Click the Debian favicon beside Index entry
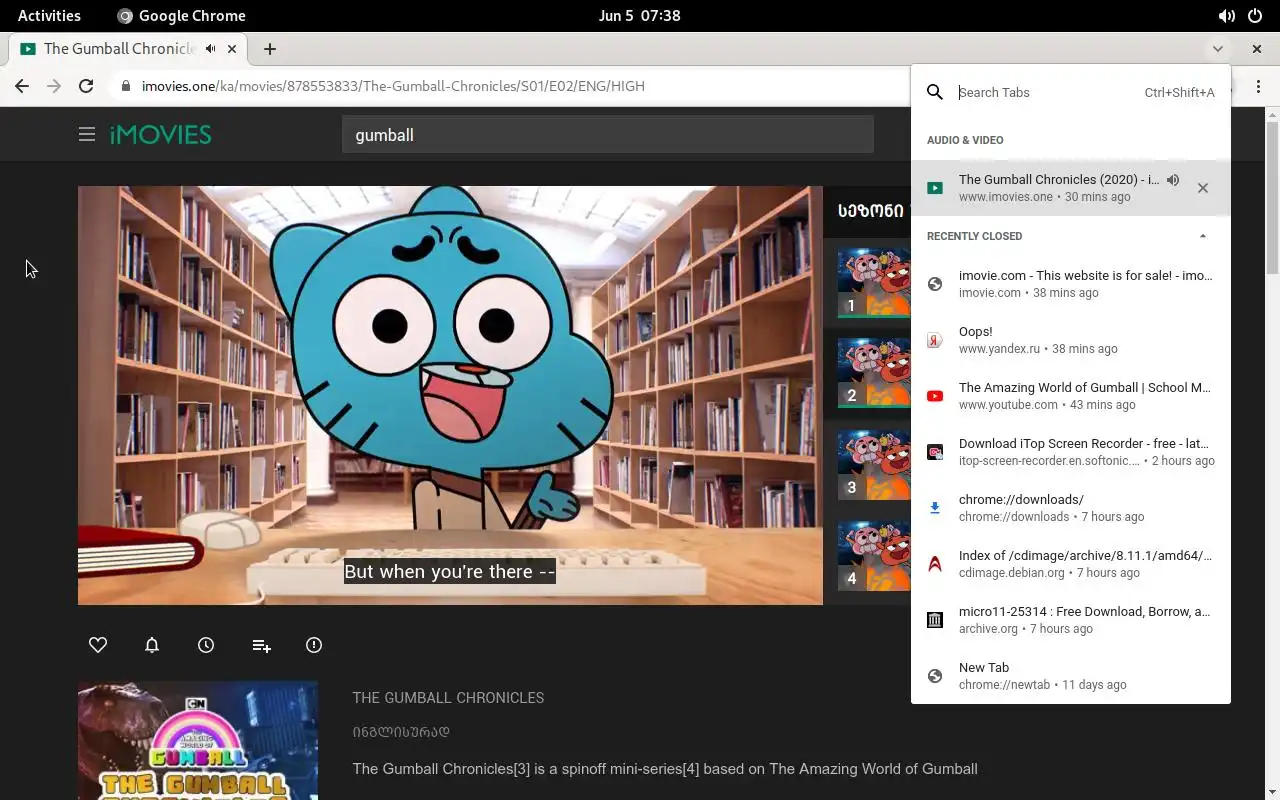Screen dimensions: 1280x800 tap(935, 564)
